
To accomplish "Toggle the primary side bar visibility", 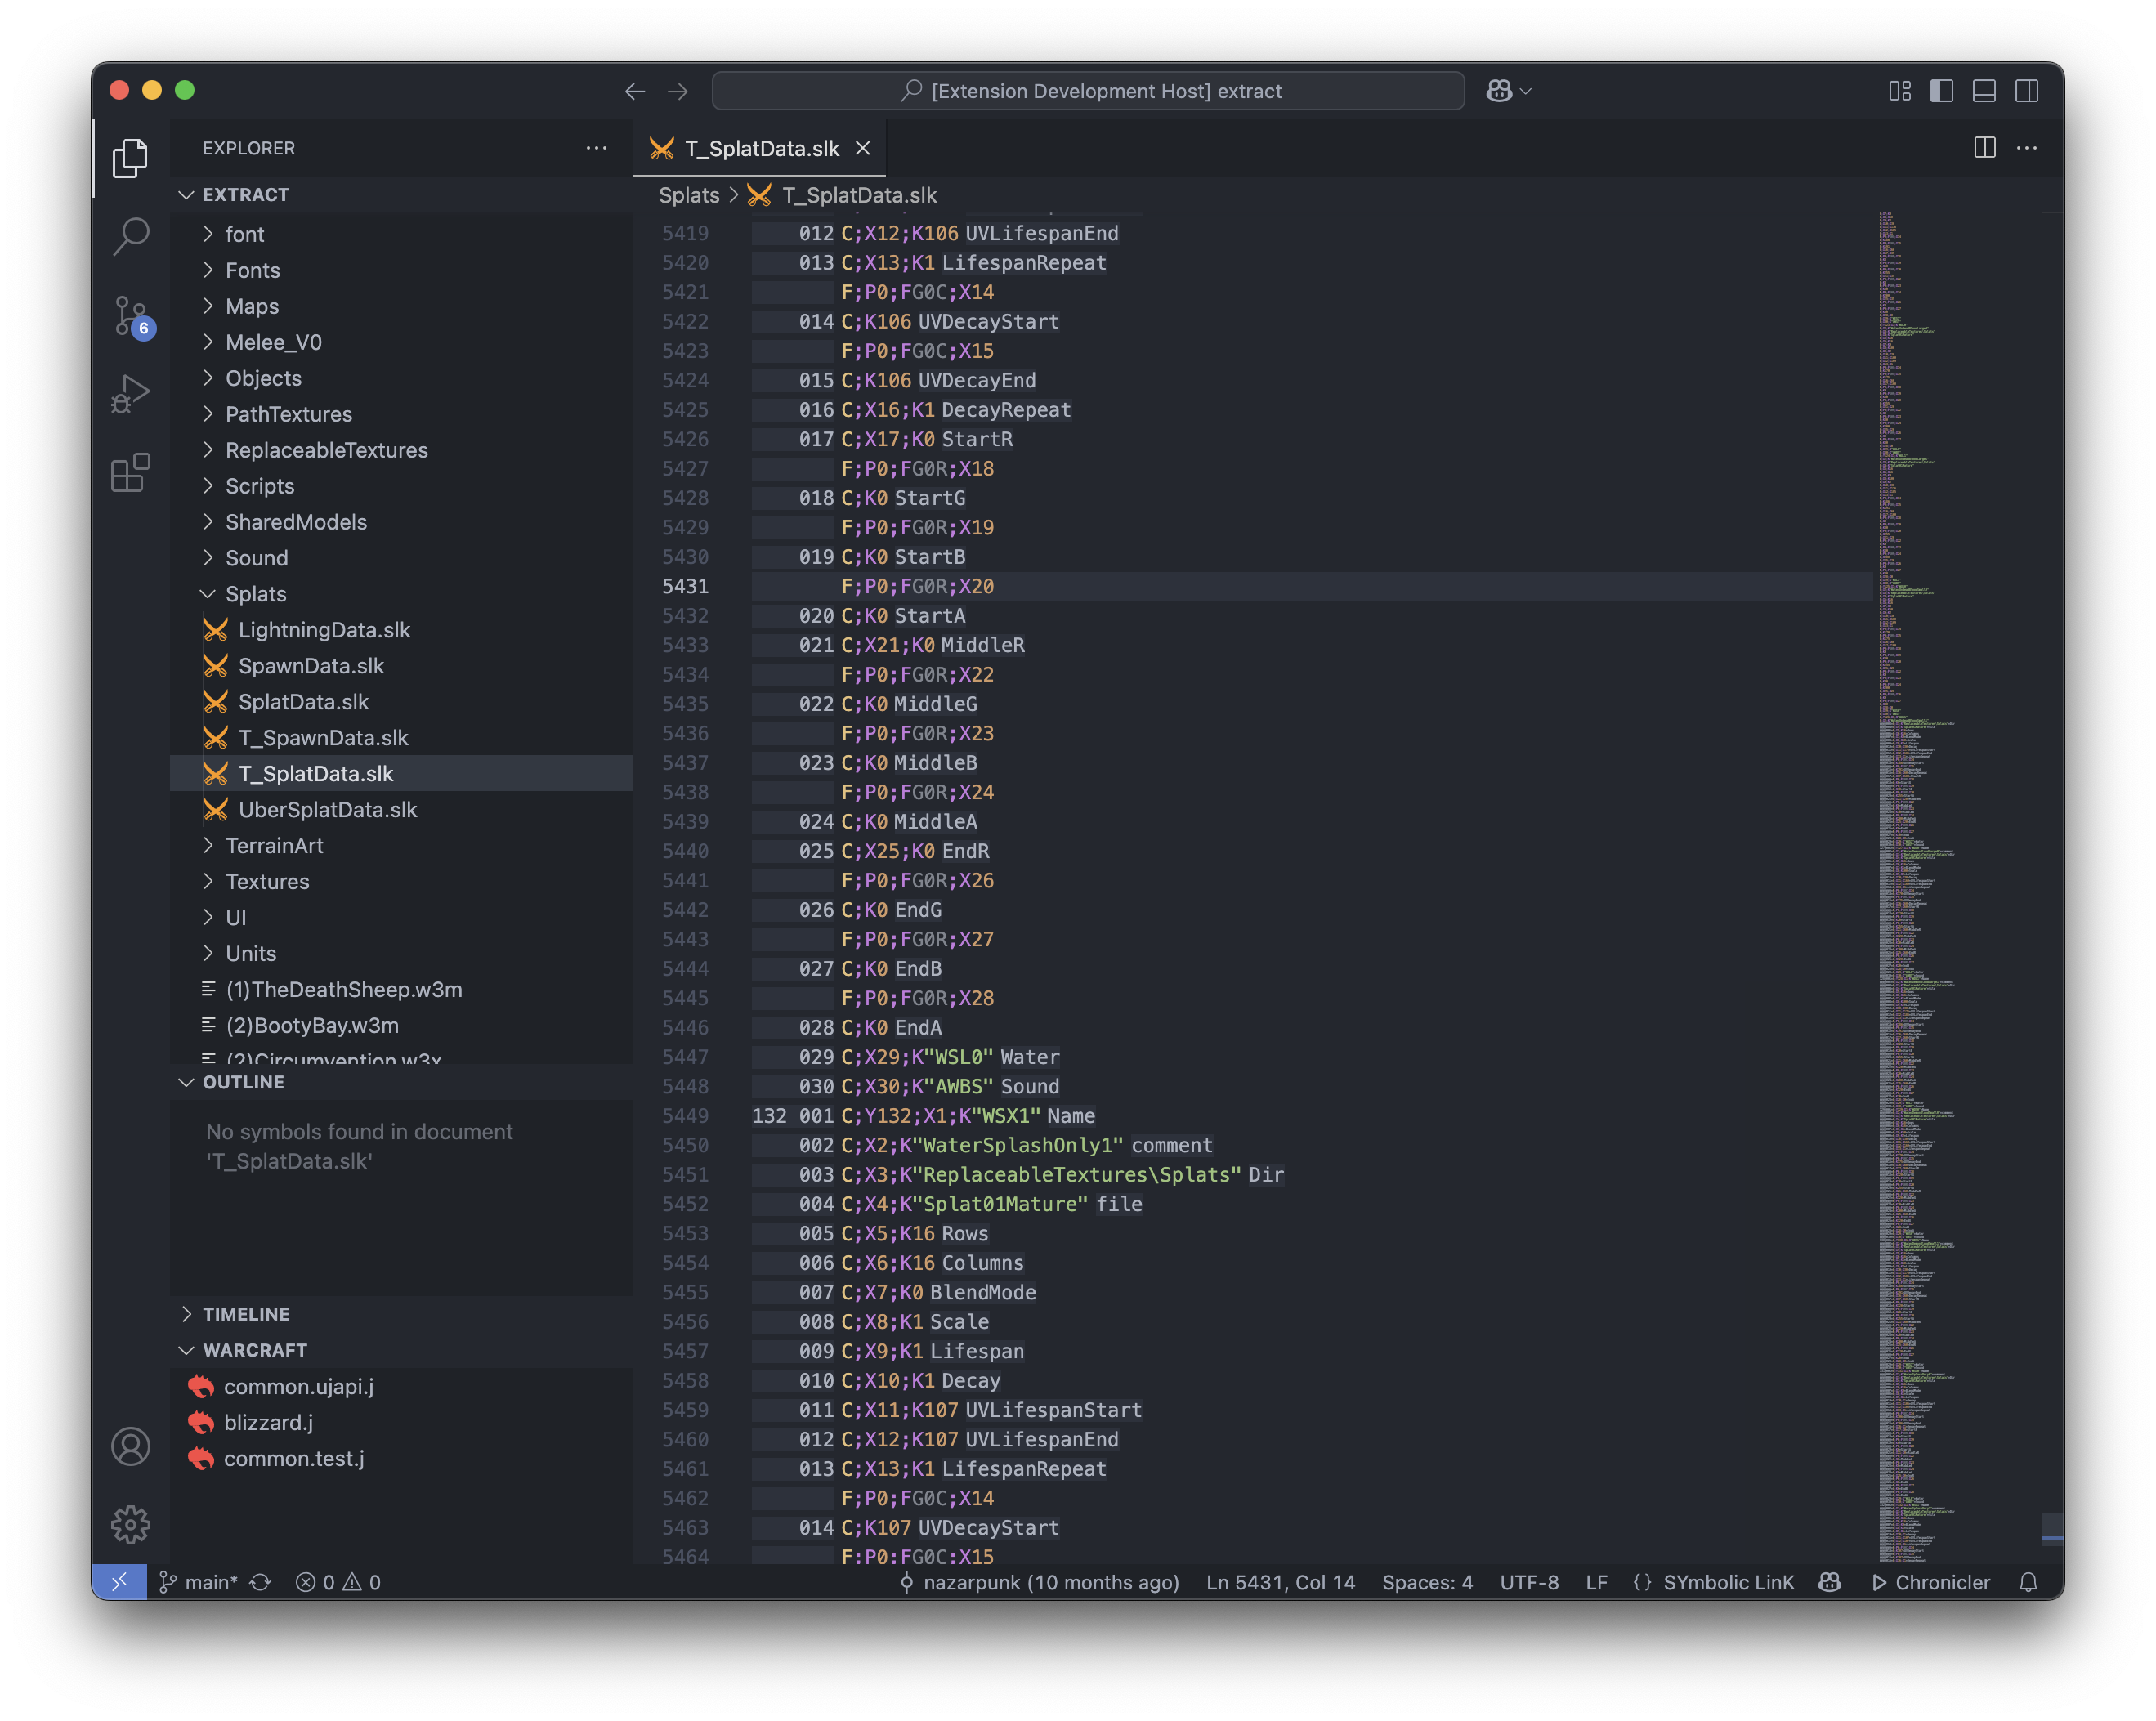I will tap(1941, 91).
